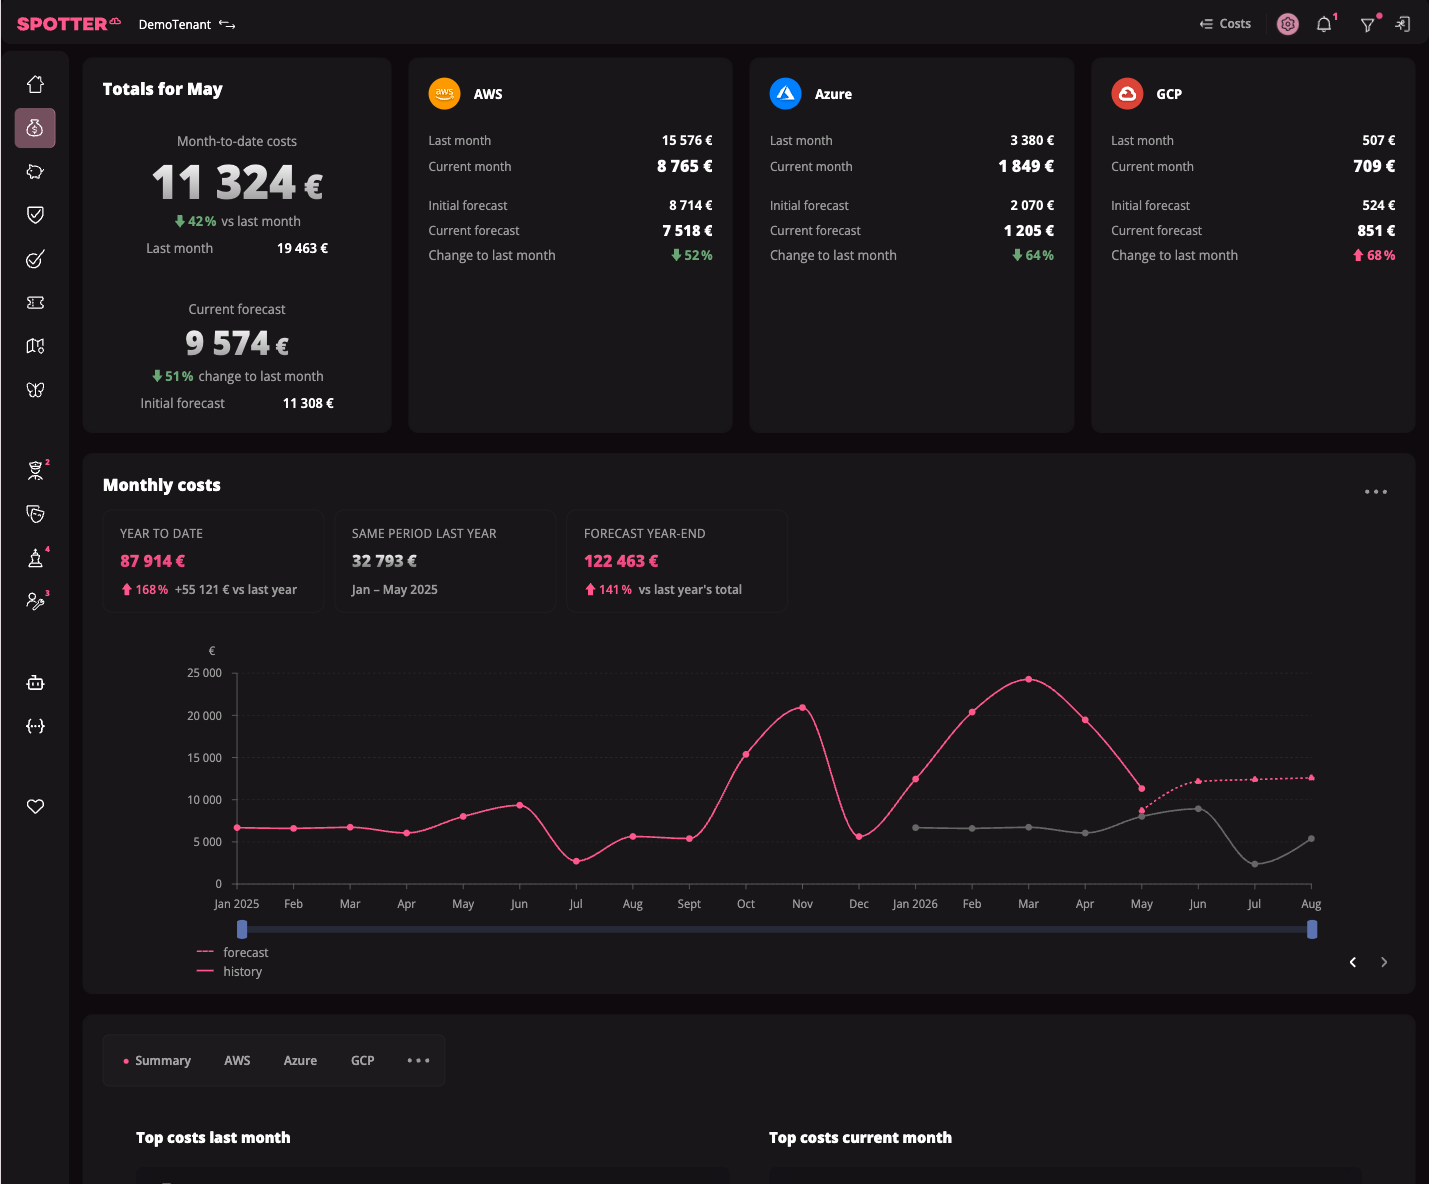The width and height of the screenshot is (1429, 1184).
Task: Open the circled checkmark icon
Action: 35,259
